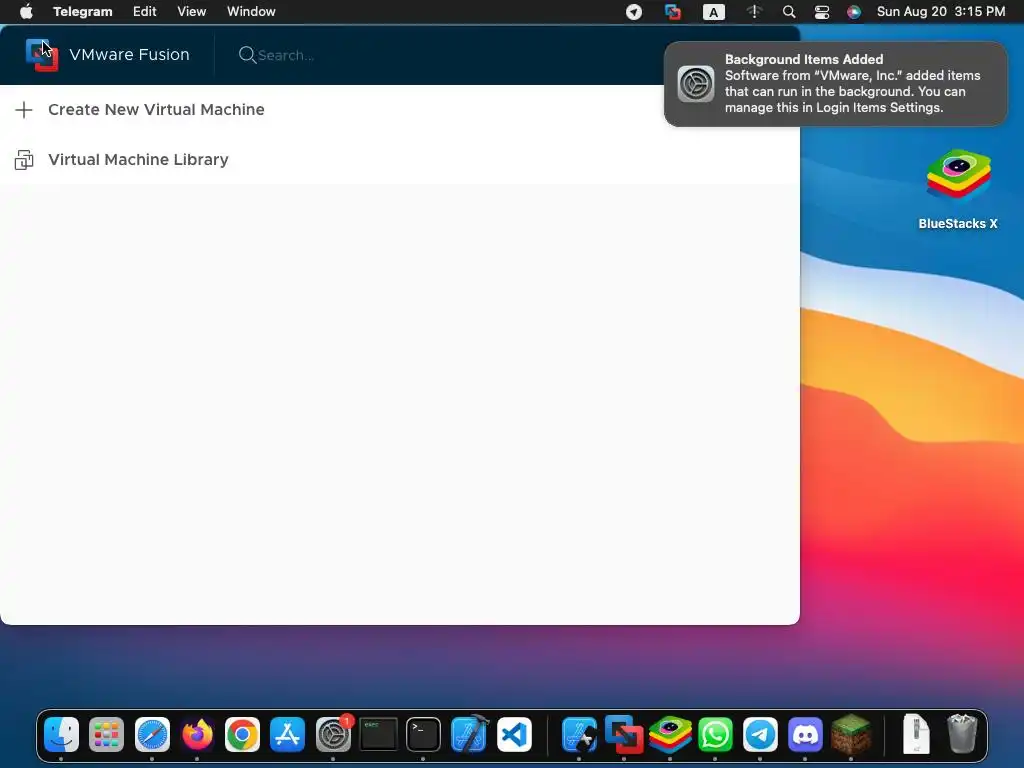1024x768 pixels.
Task: Click the VMware Fusion menu bar status icon
Action: click(673, 12)
